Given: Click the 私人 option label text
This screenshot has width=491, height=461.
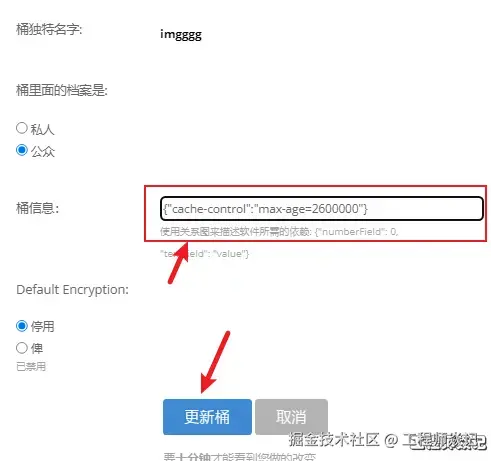Looking at the screenshot, I should [42, 129].
